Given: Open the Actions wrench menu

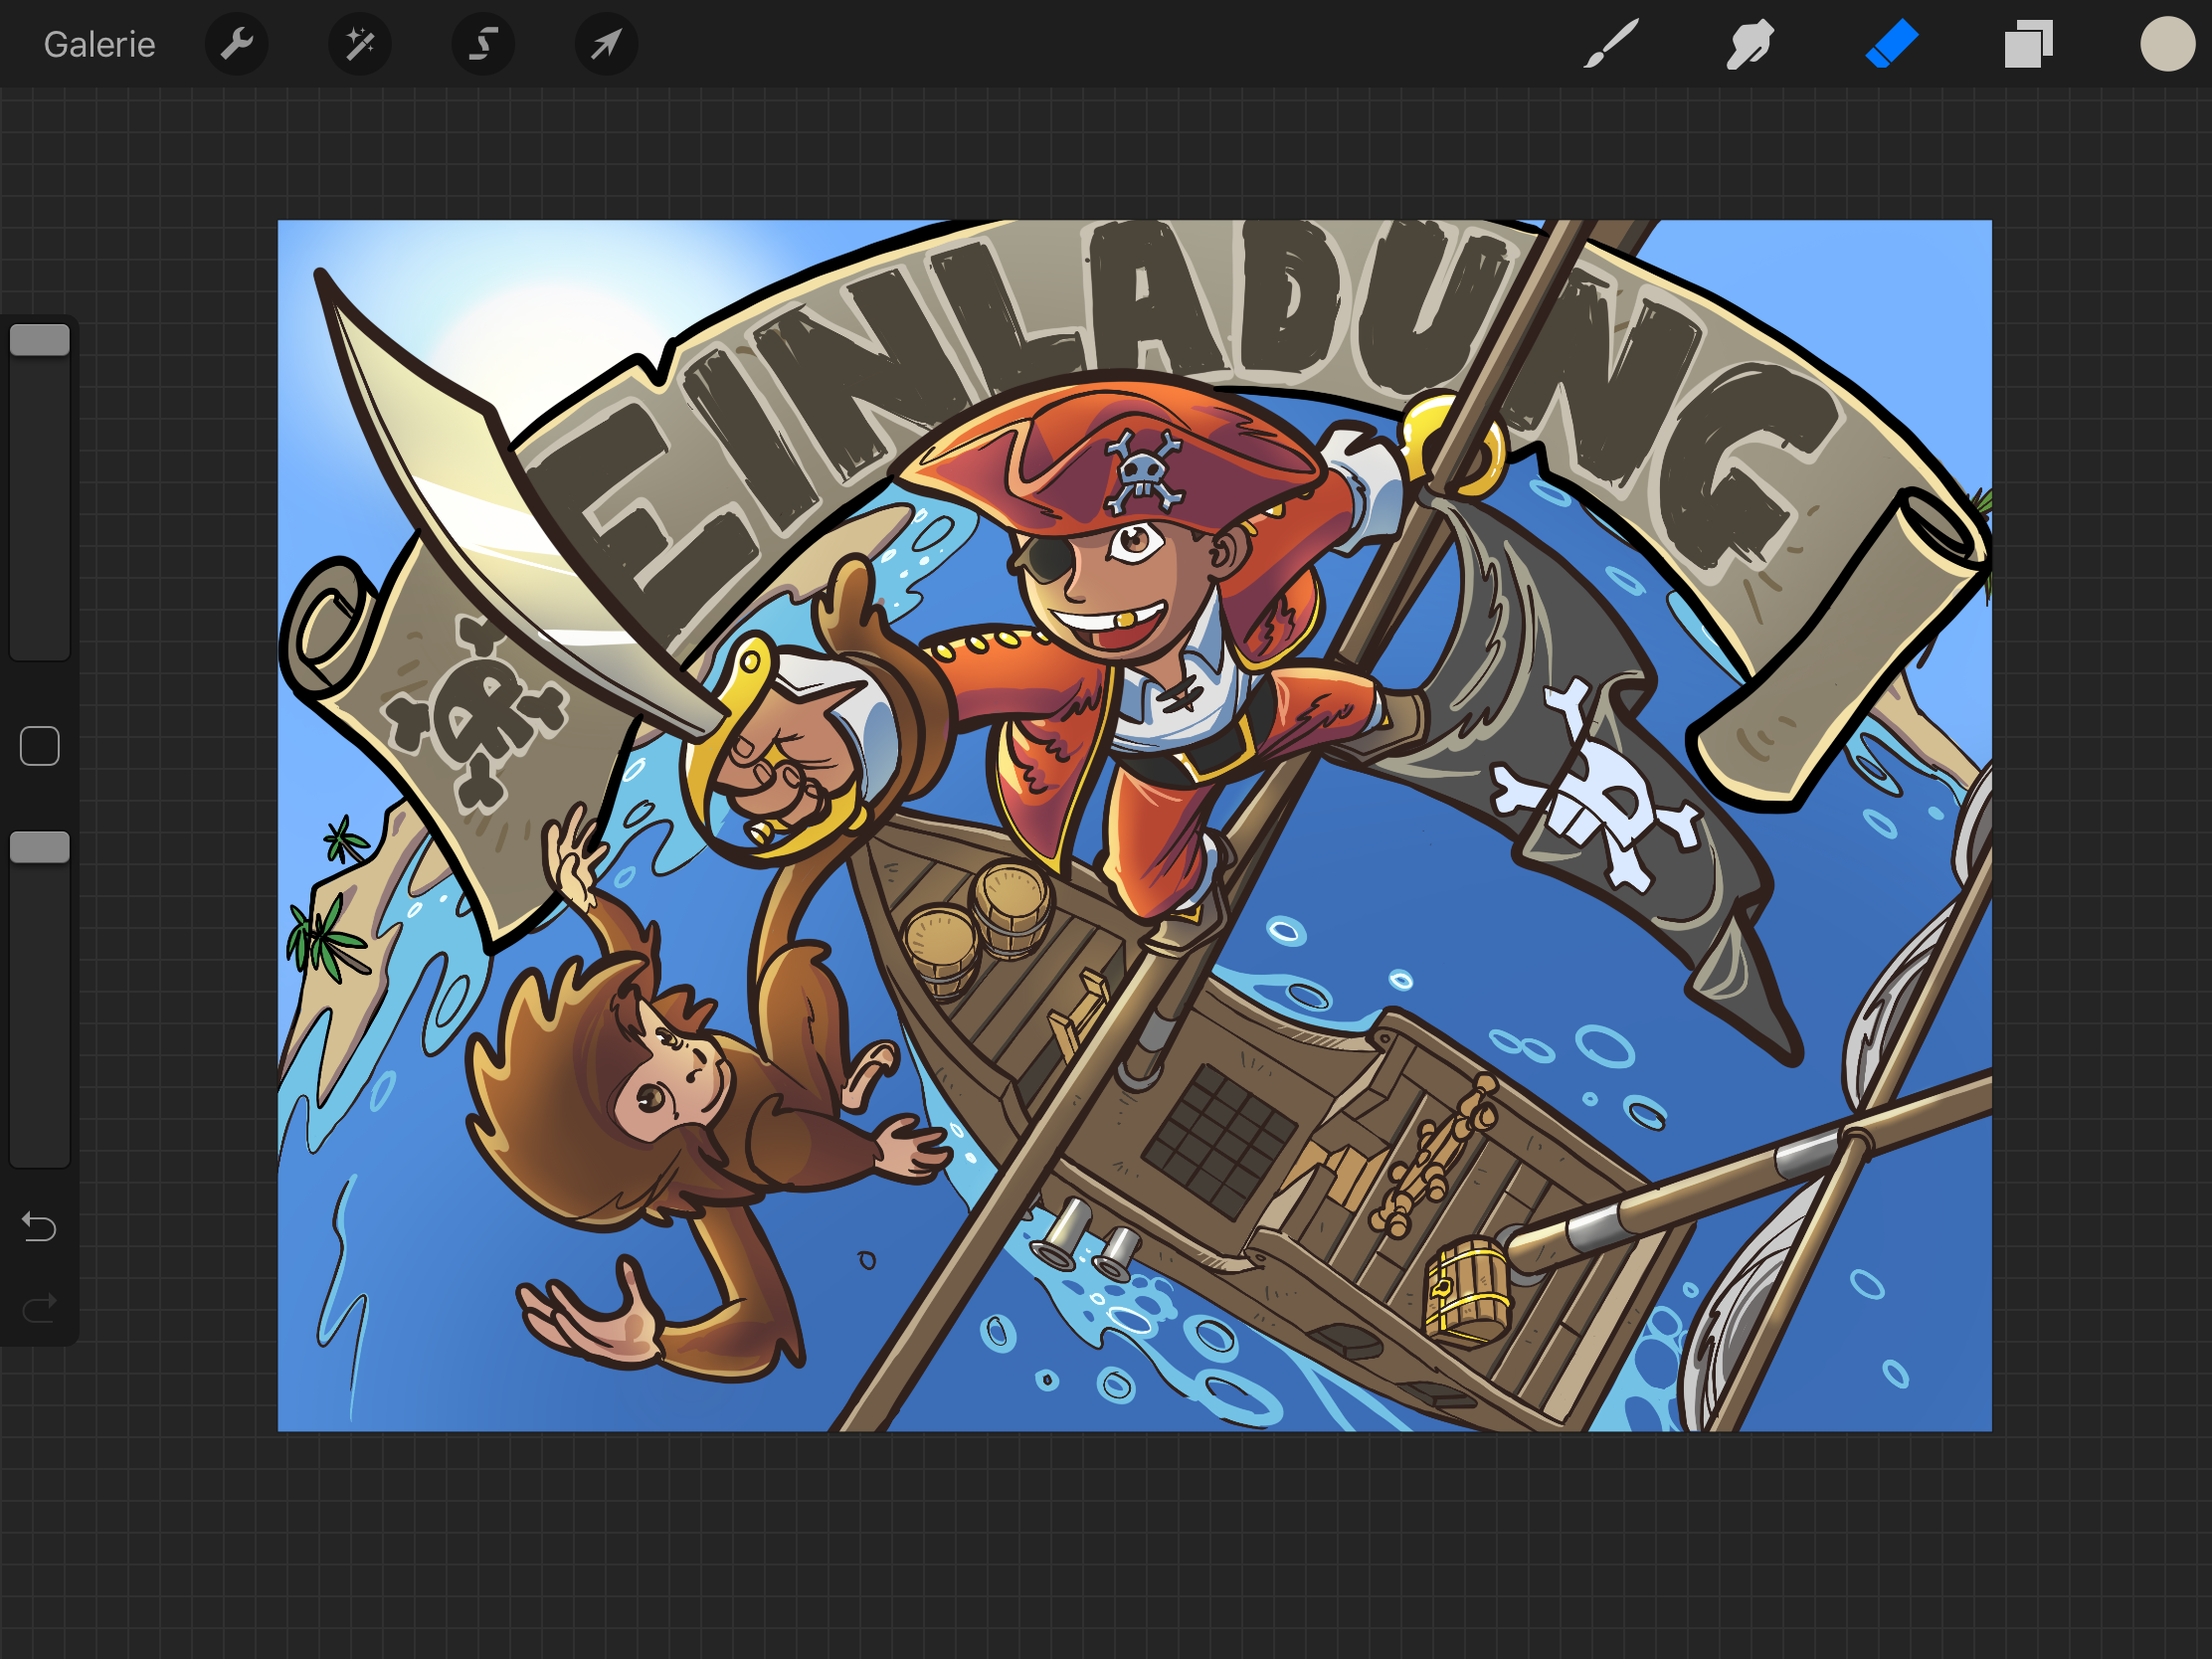Looking at the screenshot, I should tap(237, 44).
